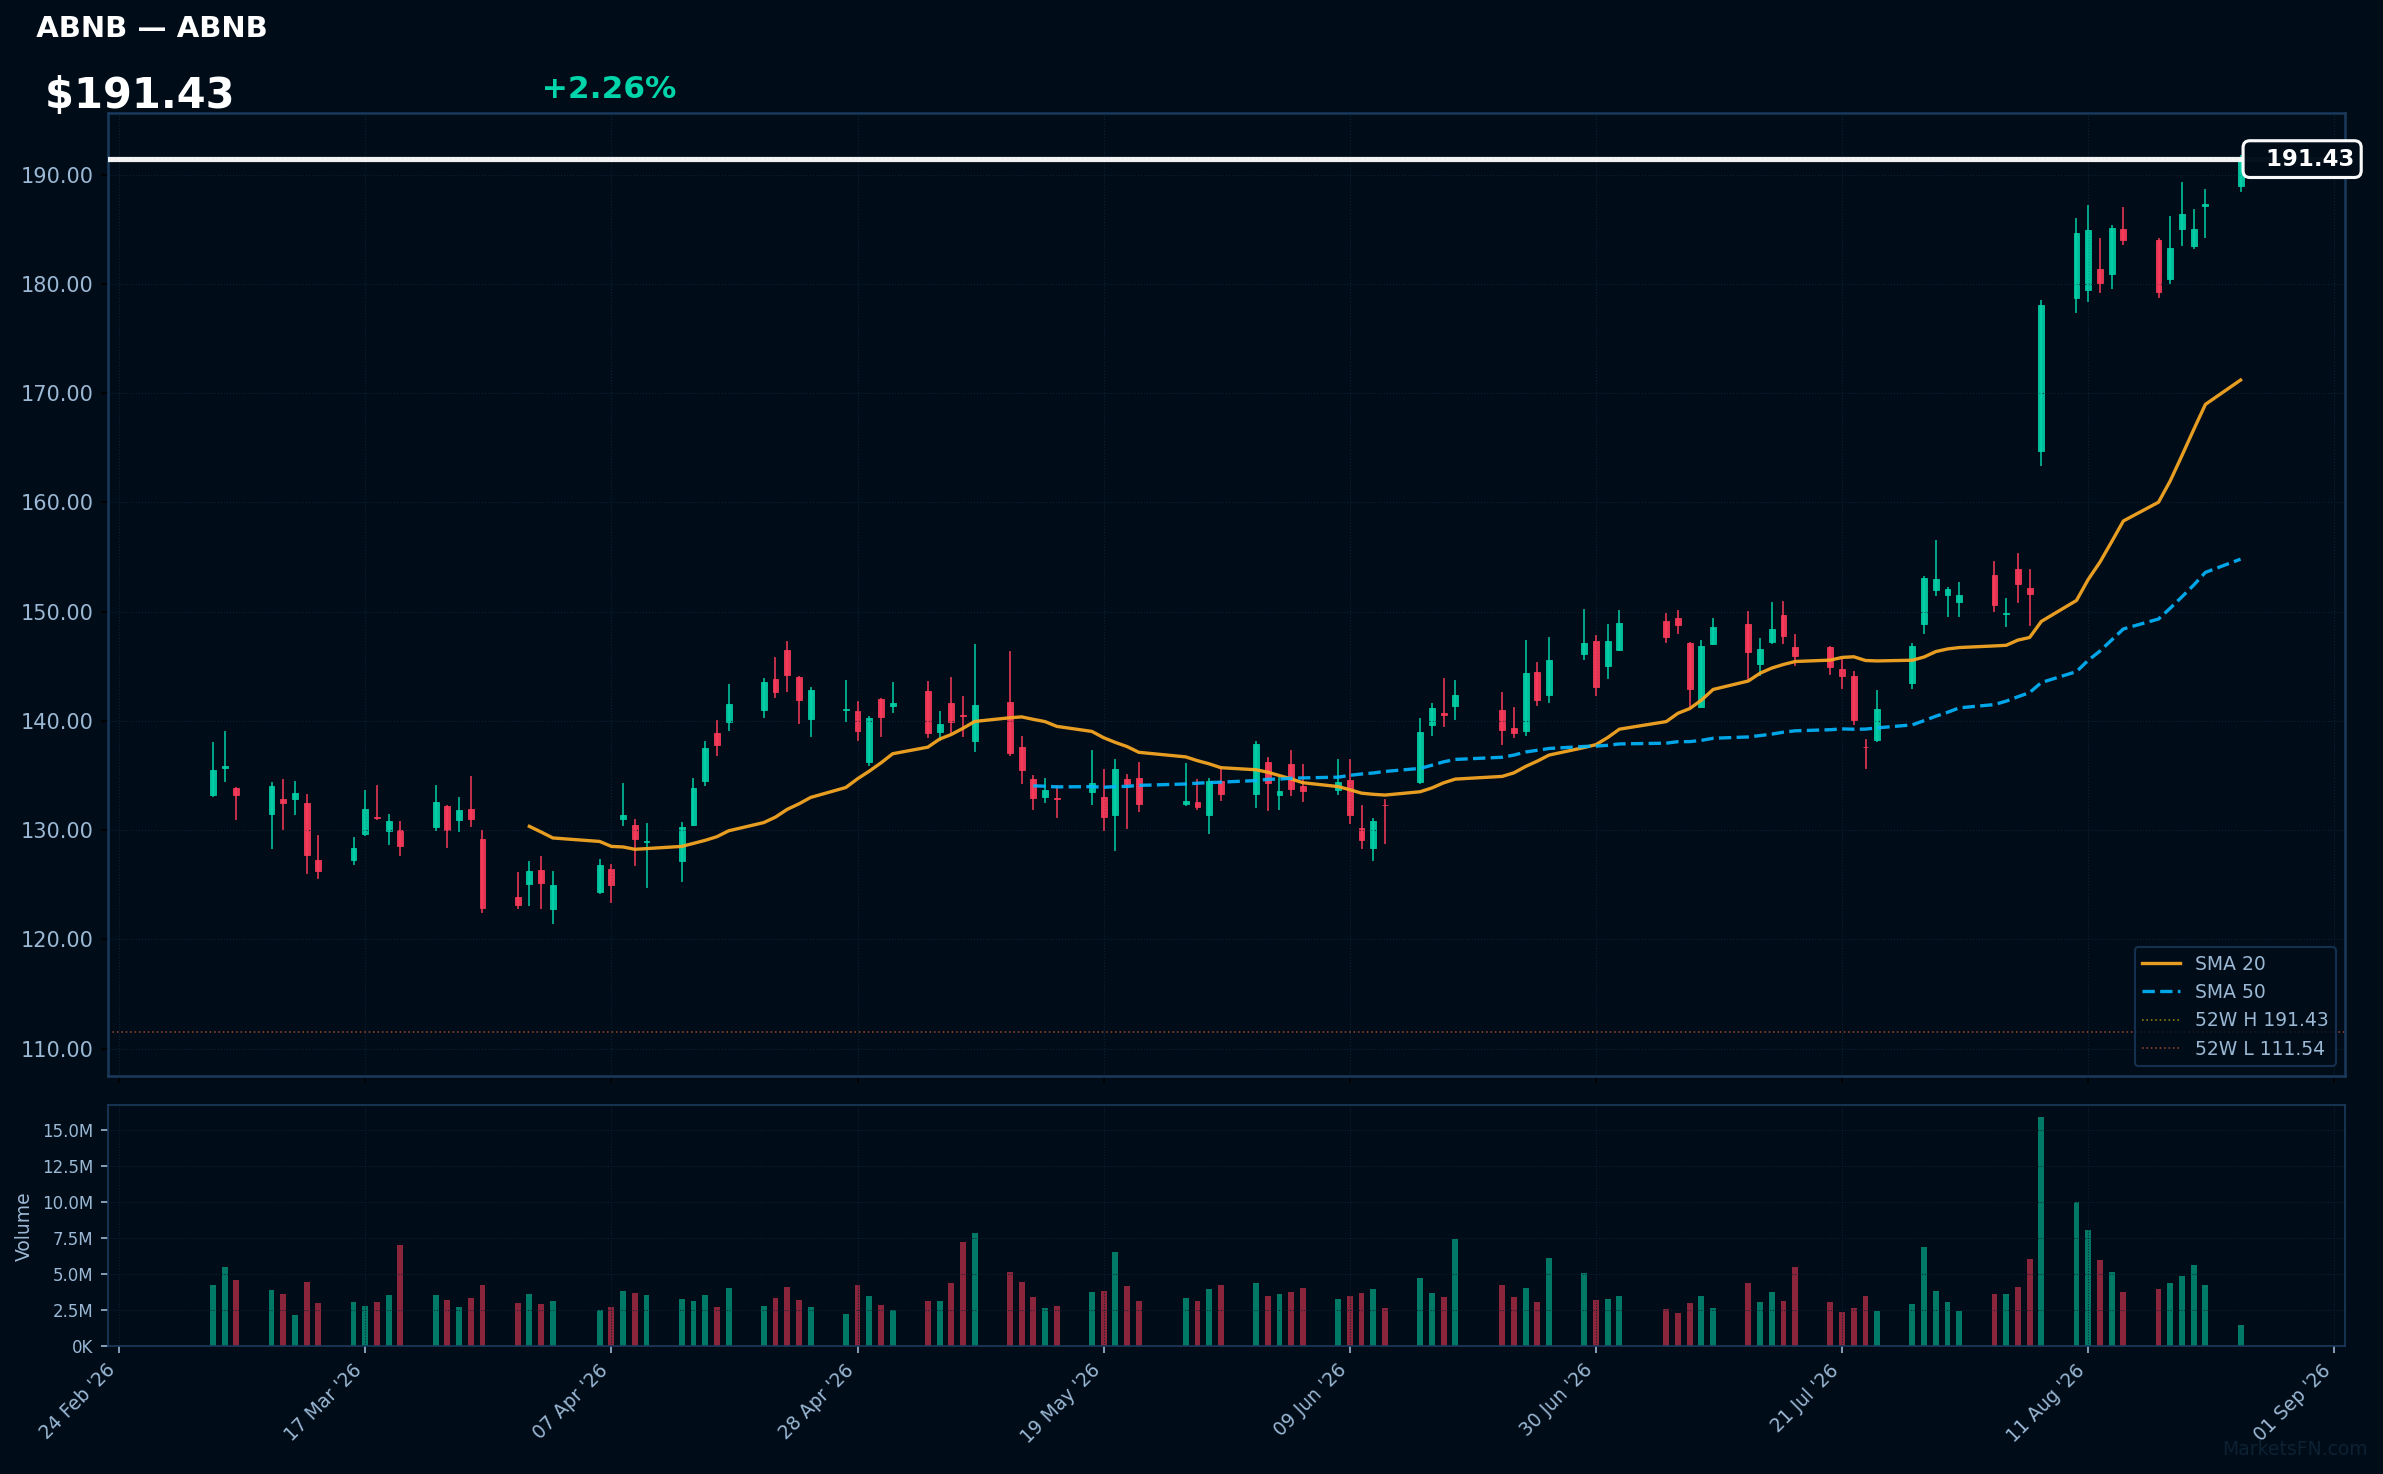
Task: Click the 07 Apr '26 date label
Action: pos(570,1401)
